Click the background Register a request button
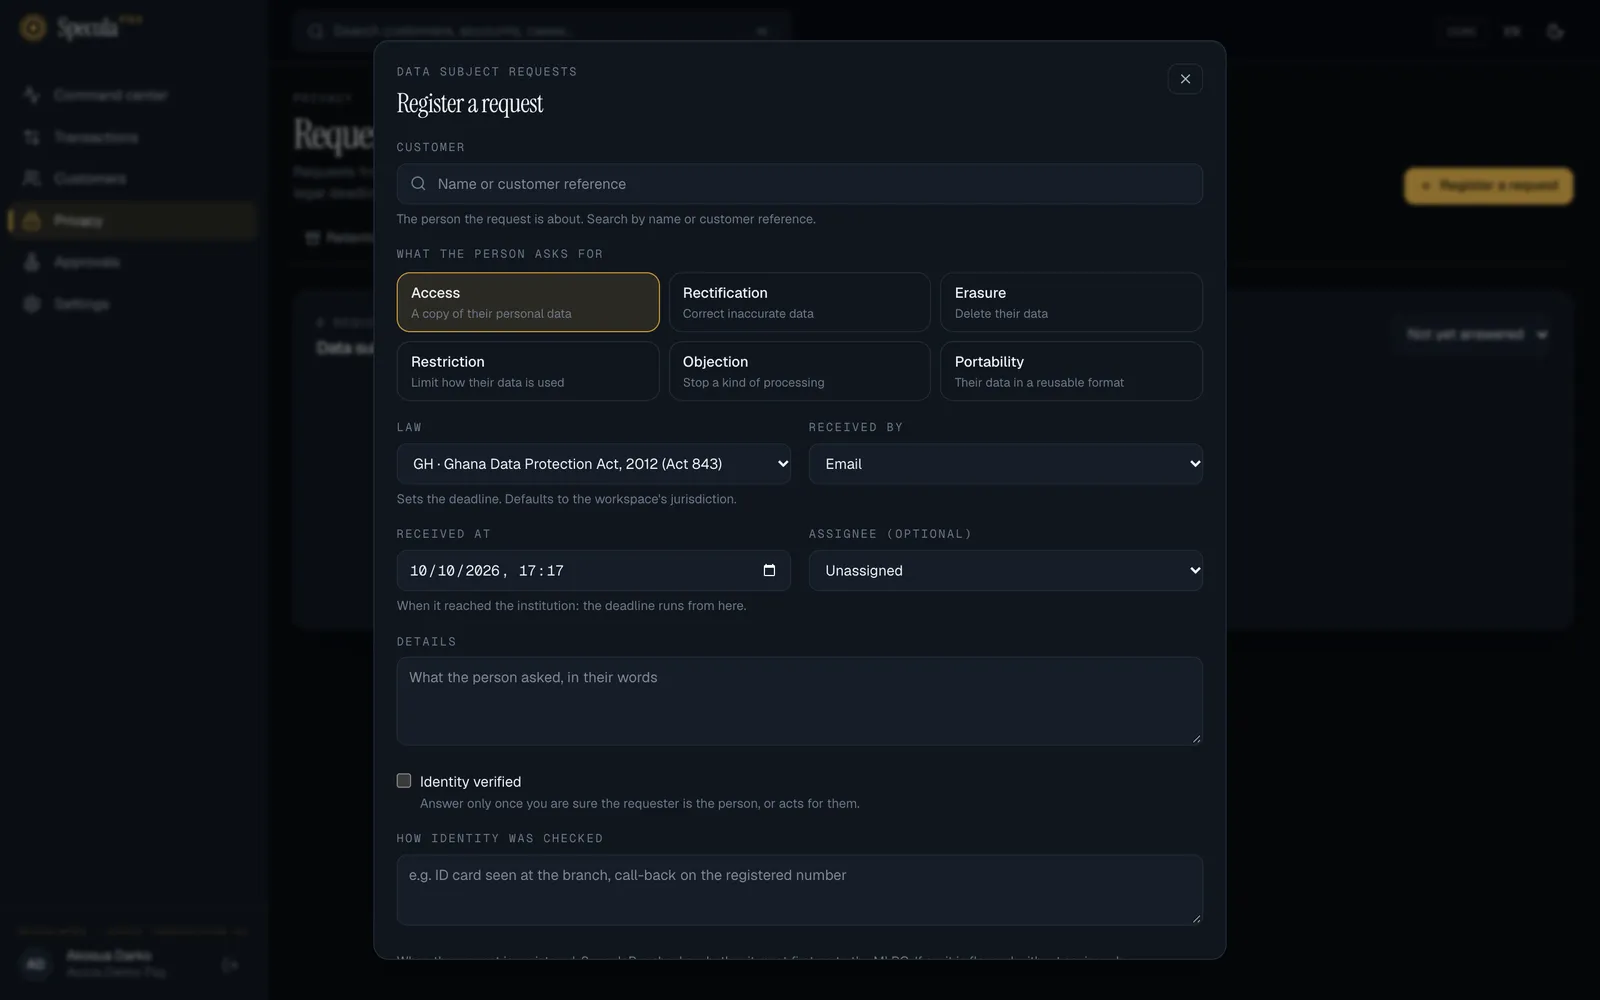The width and height of the screenshot is (1600, 1000). click(x=1489, y=186)
